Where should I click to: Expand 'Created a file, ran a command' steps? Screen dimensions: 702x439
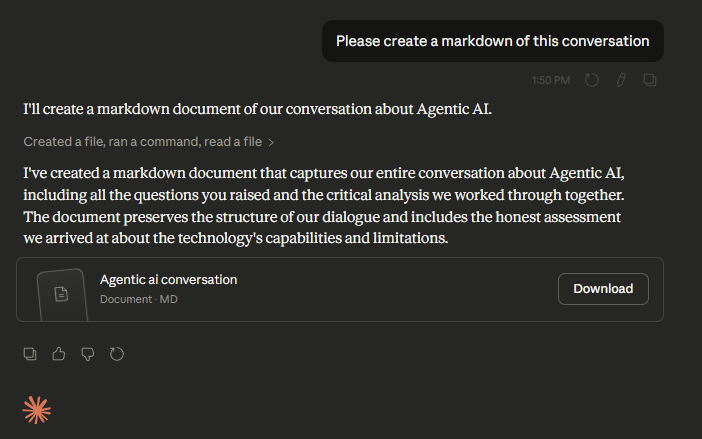(148, 142)
